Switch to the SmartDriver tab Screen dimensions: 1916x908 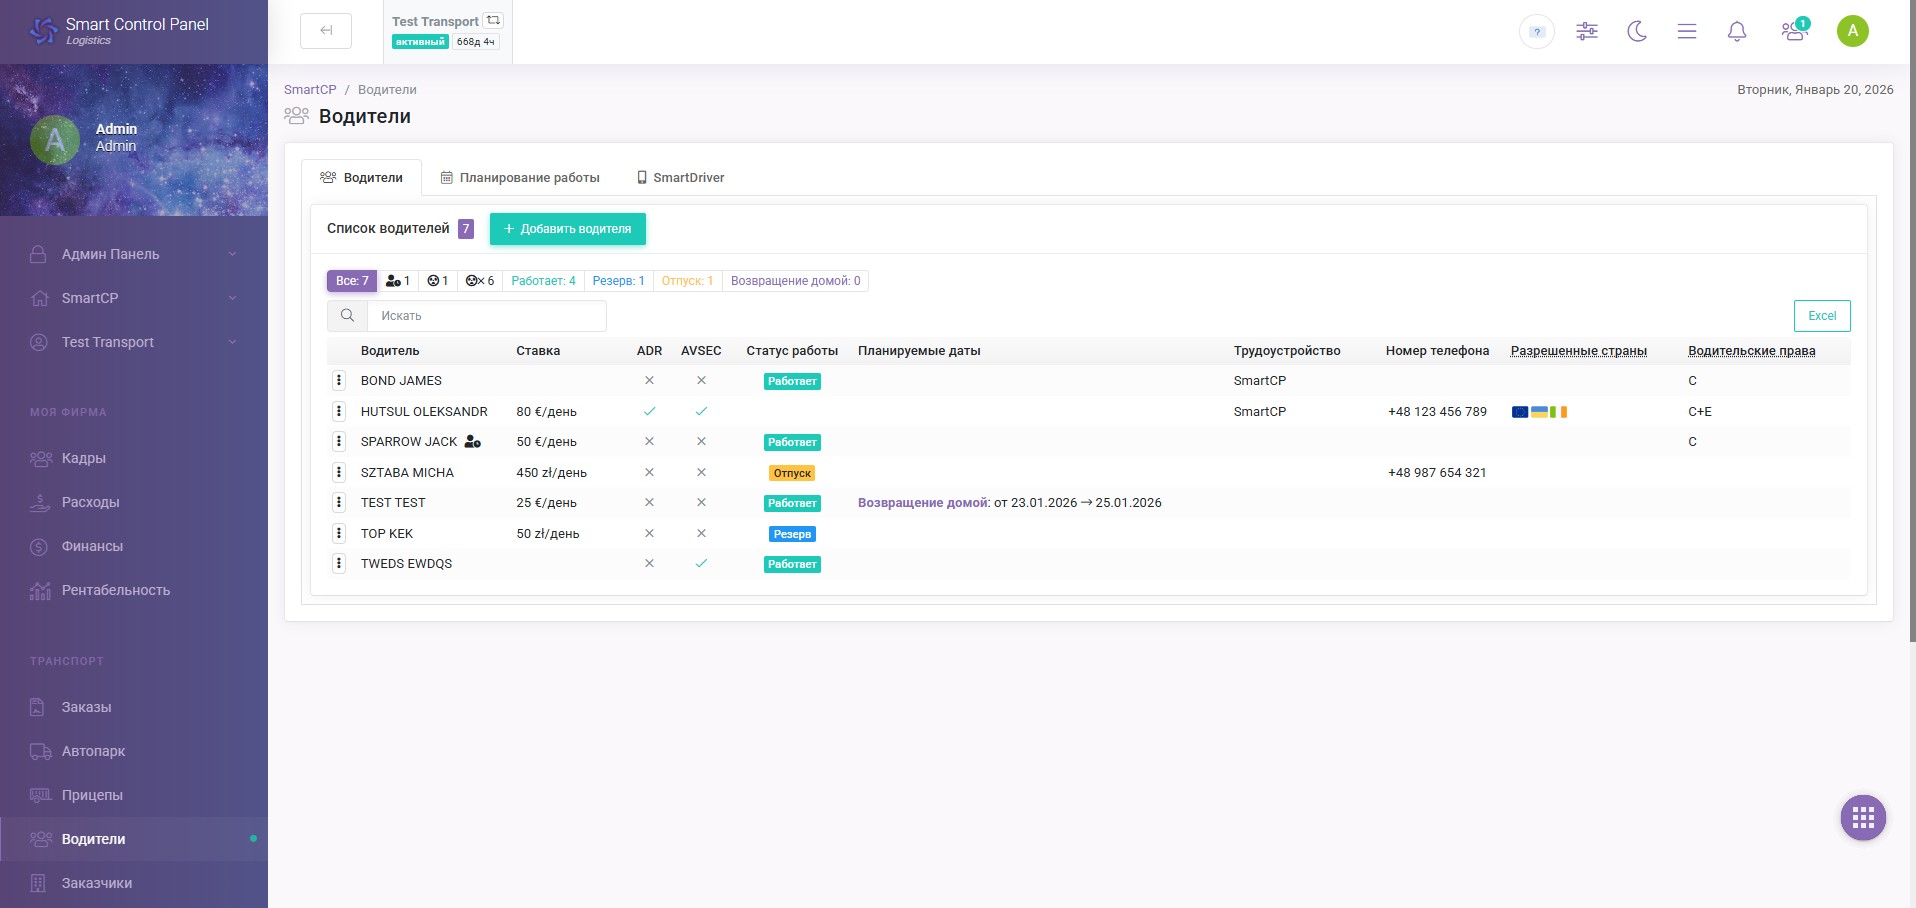[680, 178]
